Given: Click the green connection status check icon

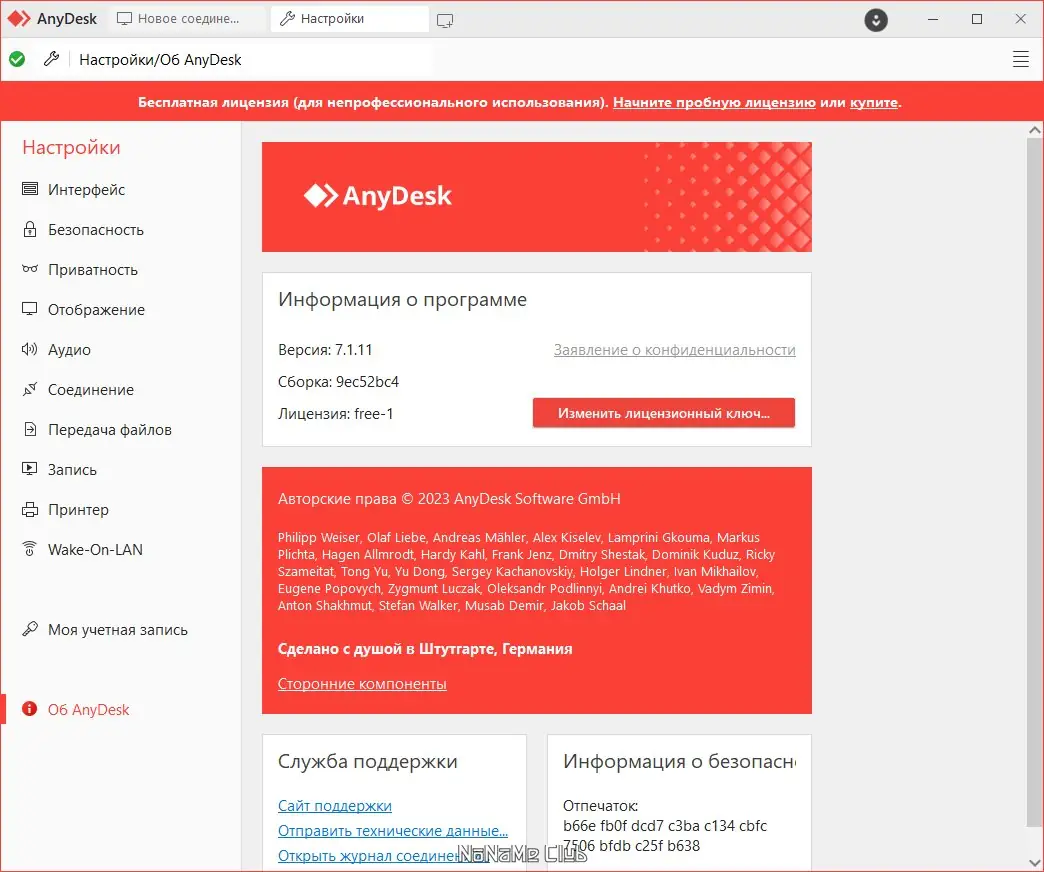Looking at the screenshot, I should (x=17, y=59).
